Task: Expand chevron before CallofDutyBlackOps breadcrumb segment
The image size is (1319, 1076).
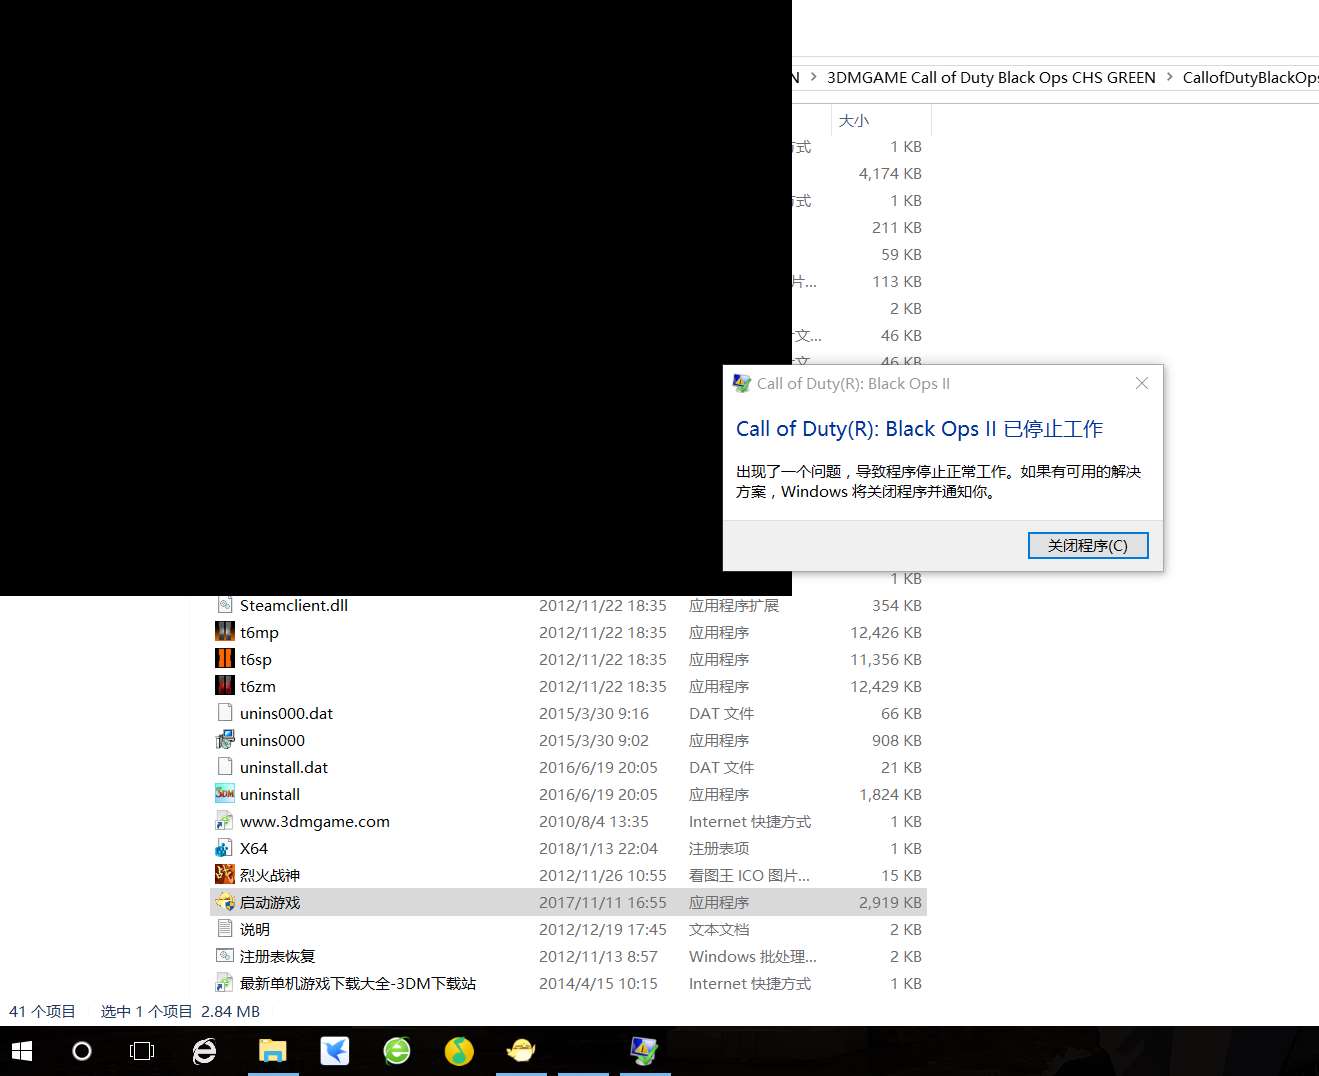Action: (1169, 77)
